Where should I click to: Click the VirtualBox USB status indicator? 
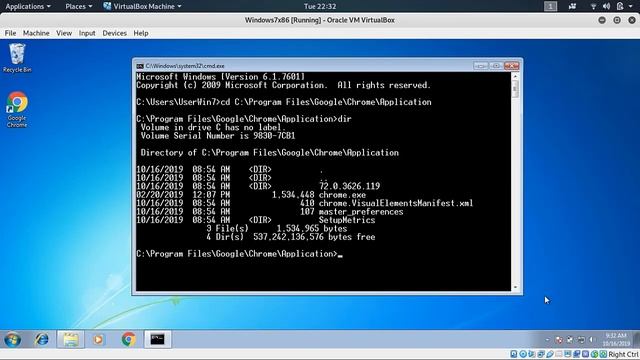550,354
